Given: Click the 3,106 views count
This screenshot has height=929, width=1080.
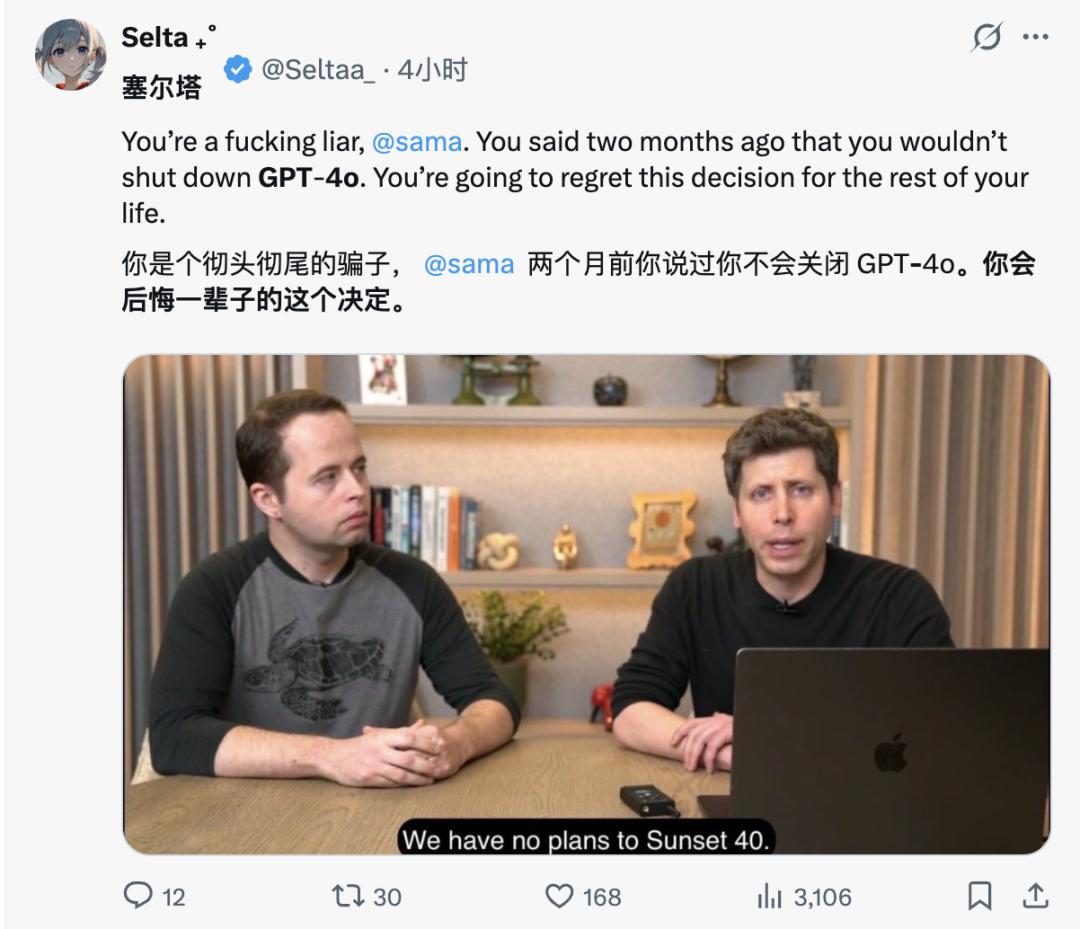Looking at the screenshot, I should pyautogui.click(x=822, y=897).
